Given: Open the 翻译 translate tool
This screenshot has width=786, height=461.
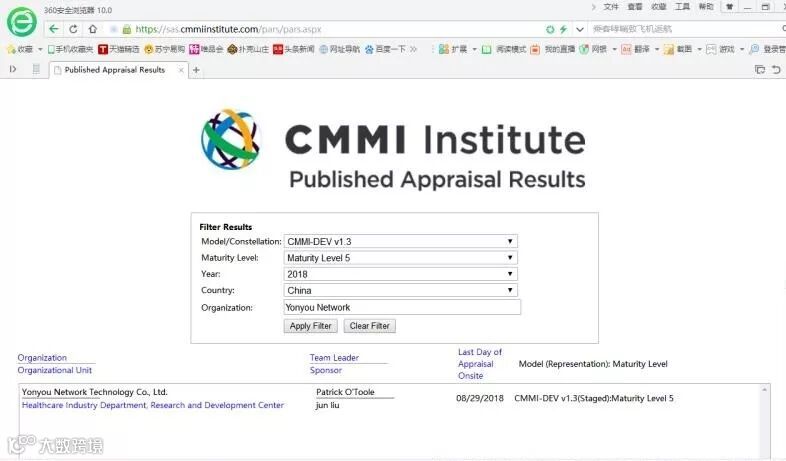Looking at the screenshot, I should tap(636, 49).
